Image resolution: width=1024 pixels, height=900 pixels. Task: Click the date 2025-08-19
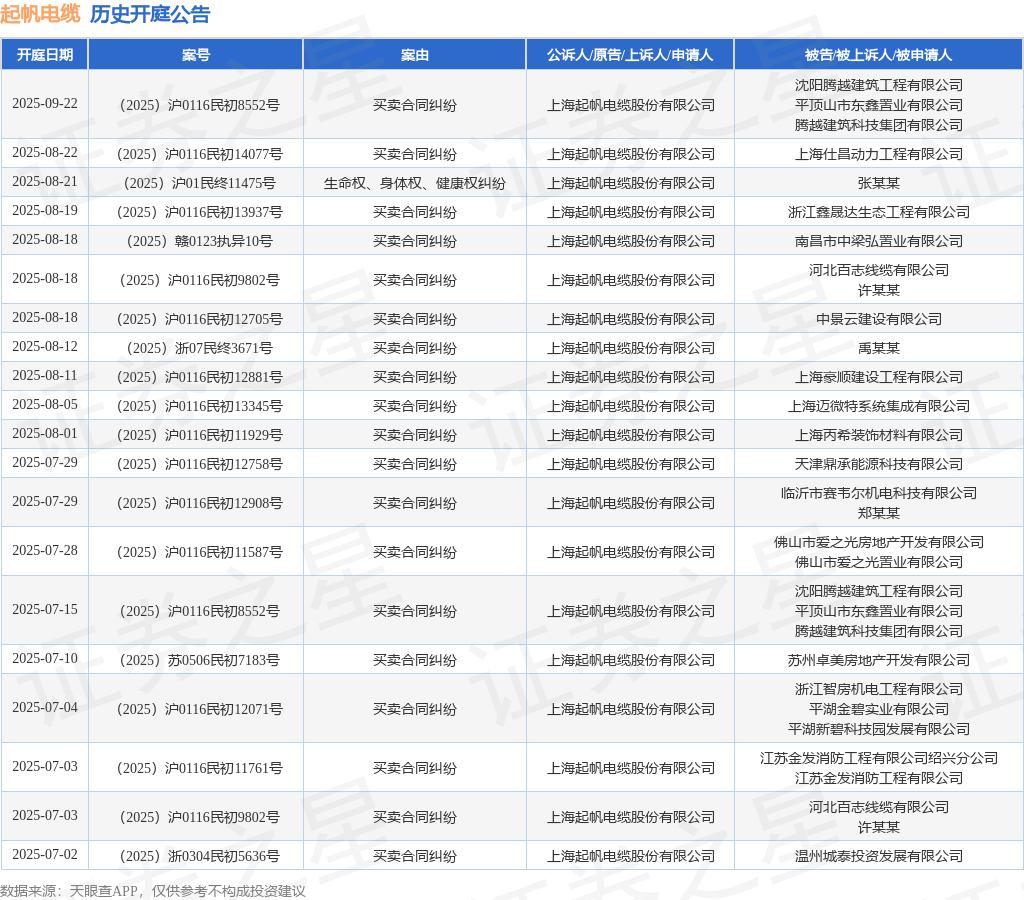coord(44,211)
